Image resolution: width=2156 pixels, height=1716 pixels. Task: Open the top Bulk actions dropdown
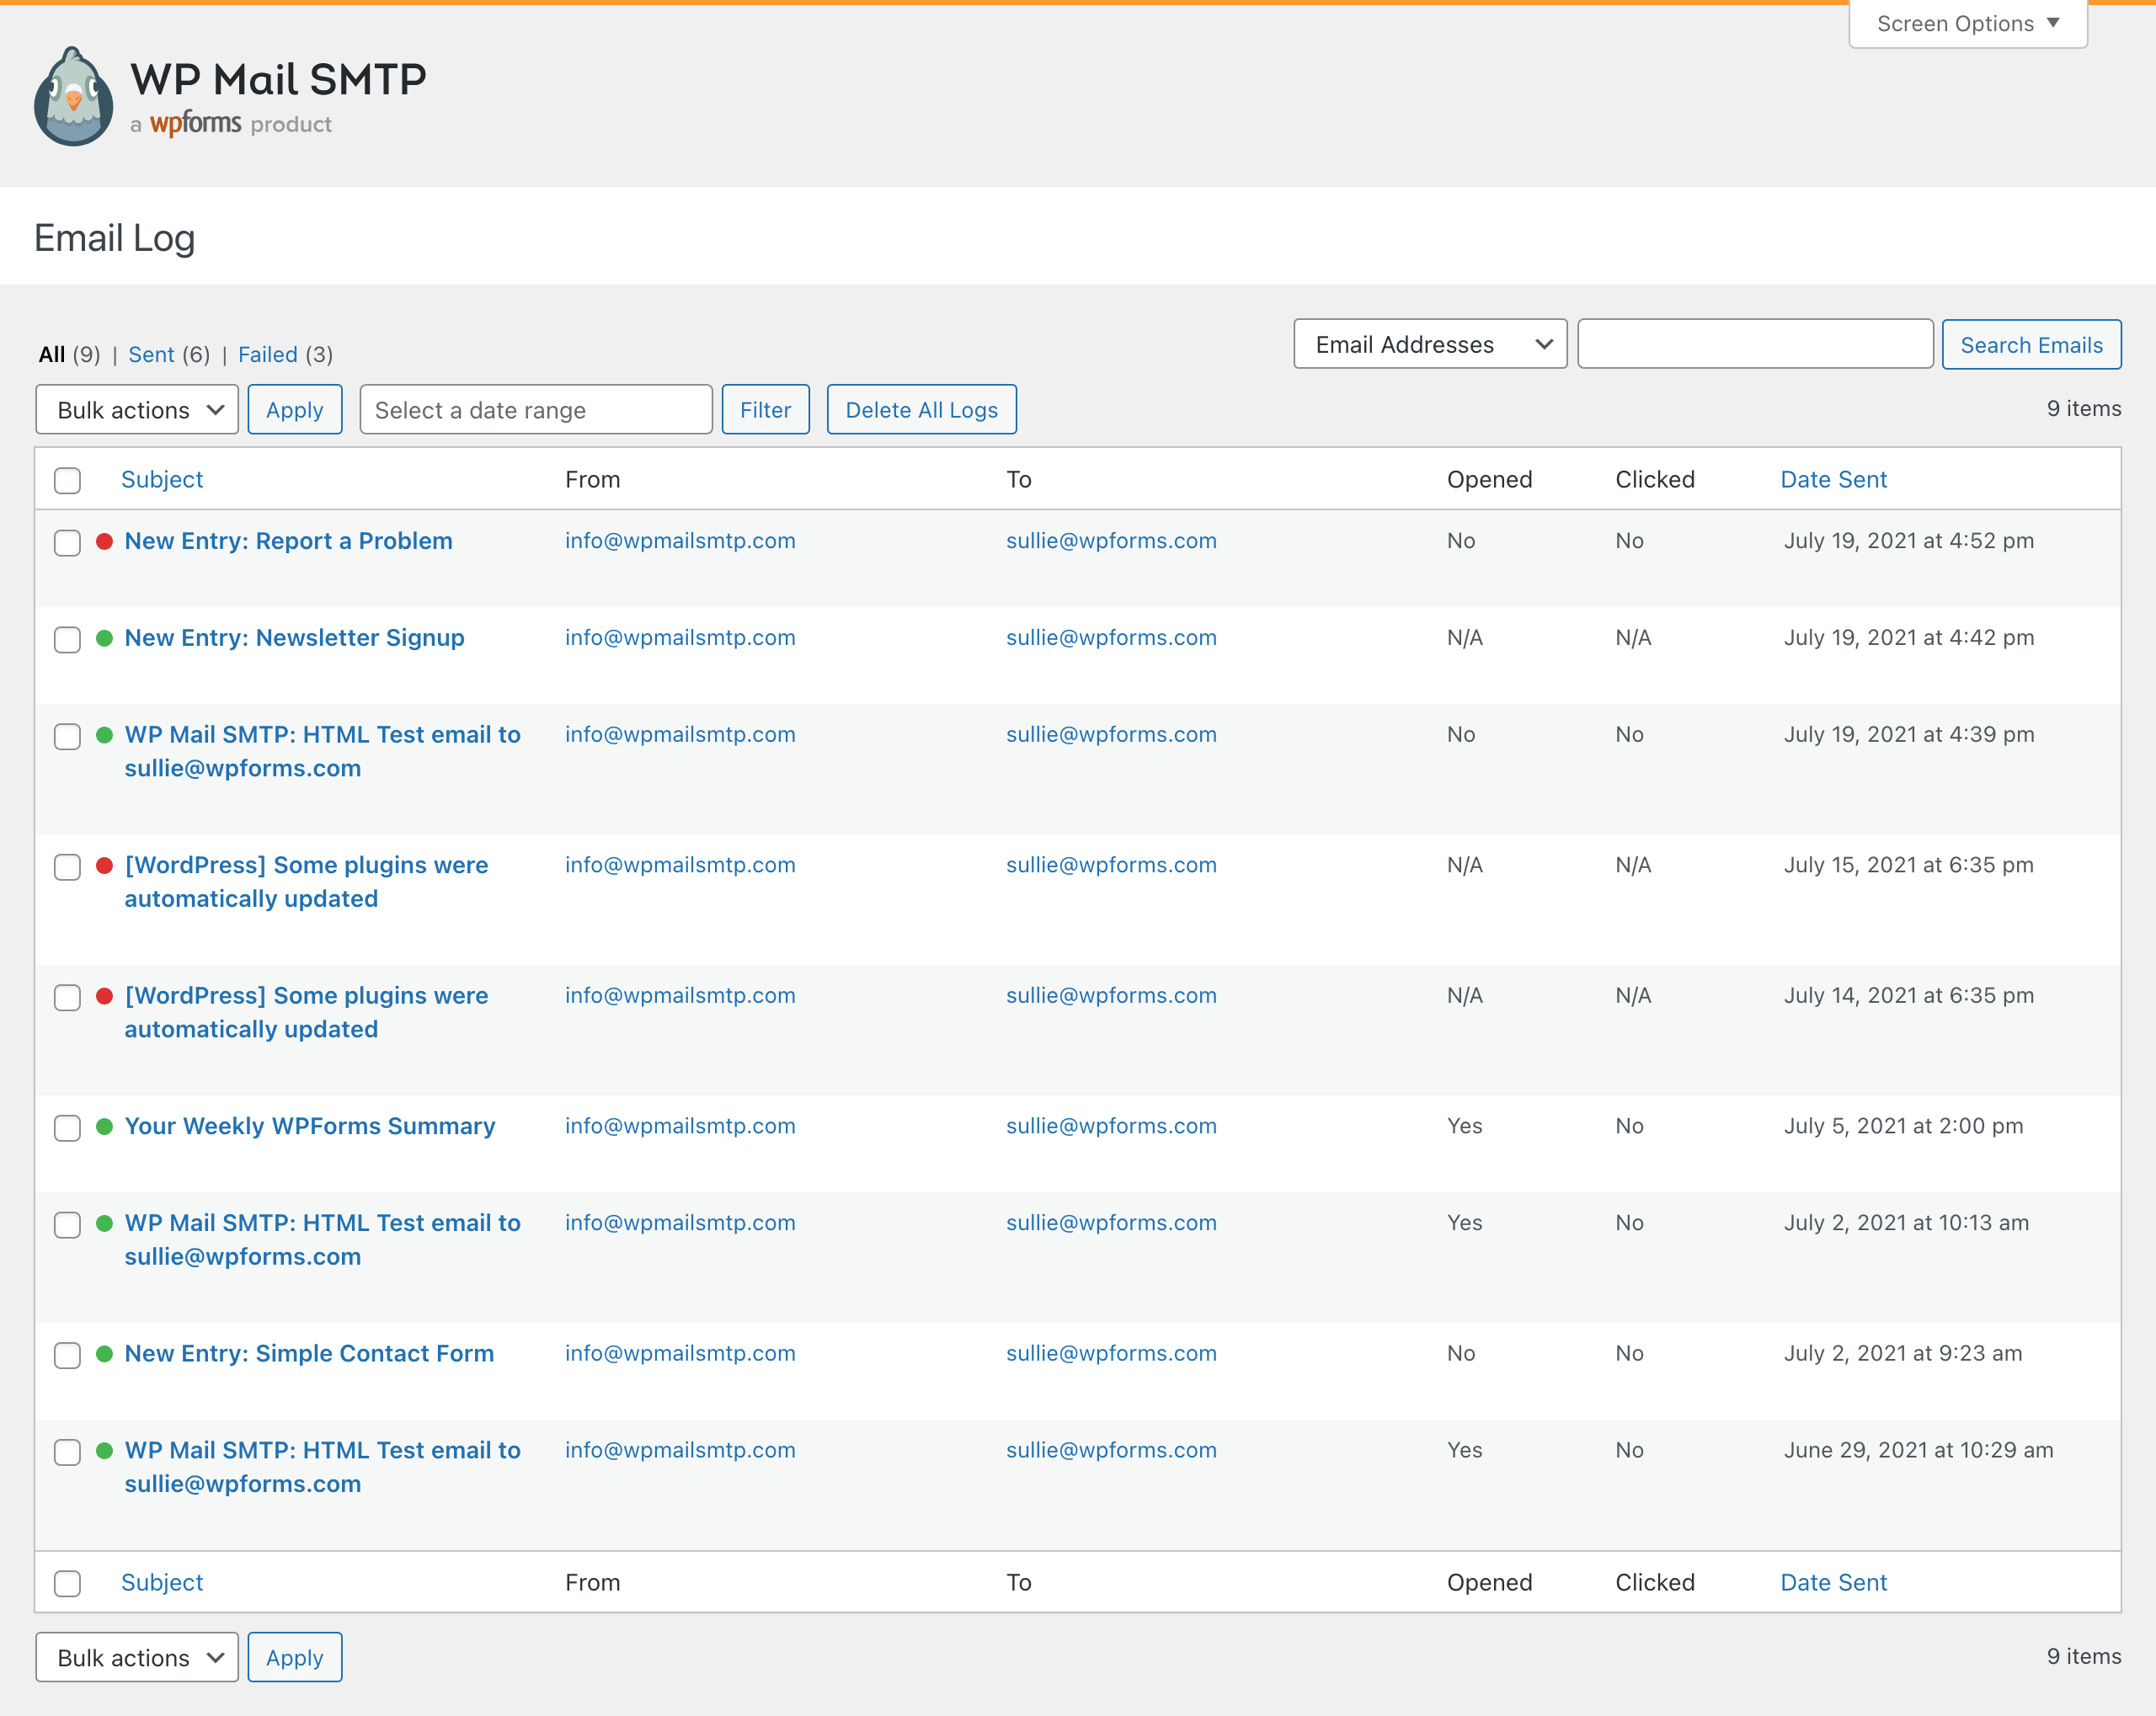click(137, 410)
